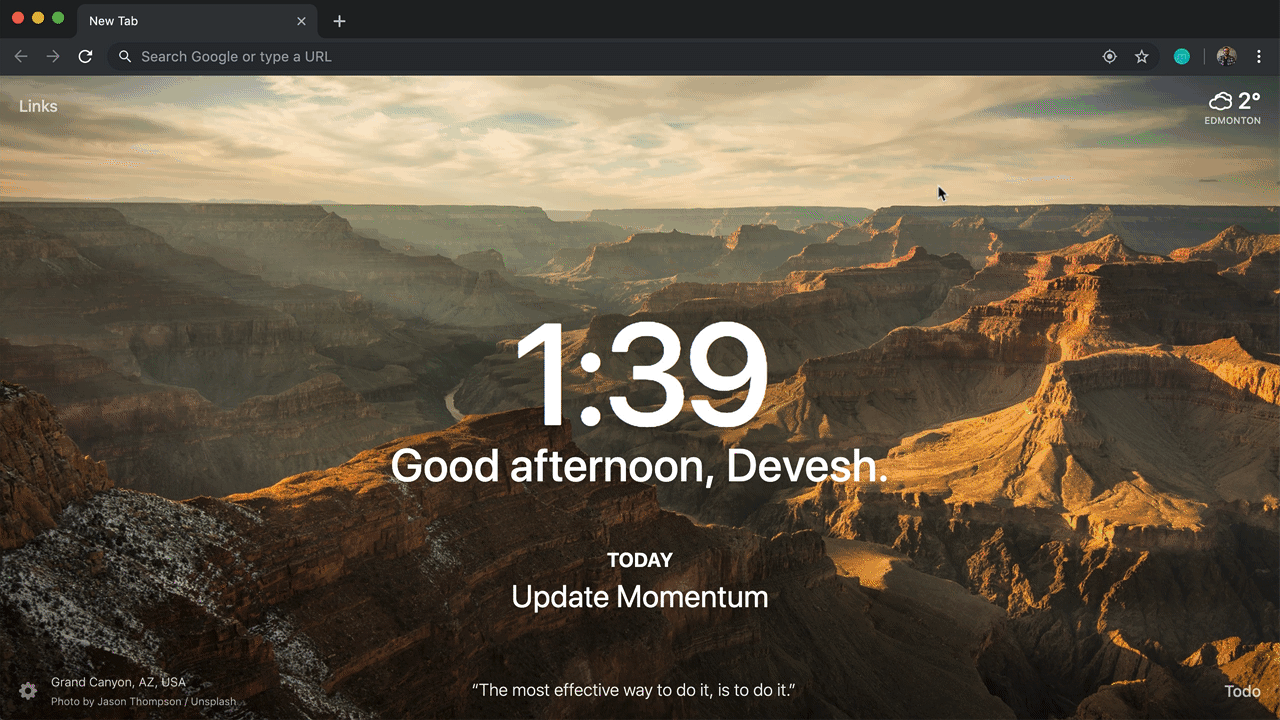
Task: Click the green fullscreen window button
Action: pos(58,18)
